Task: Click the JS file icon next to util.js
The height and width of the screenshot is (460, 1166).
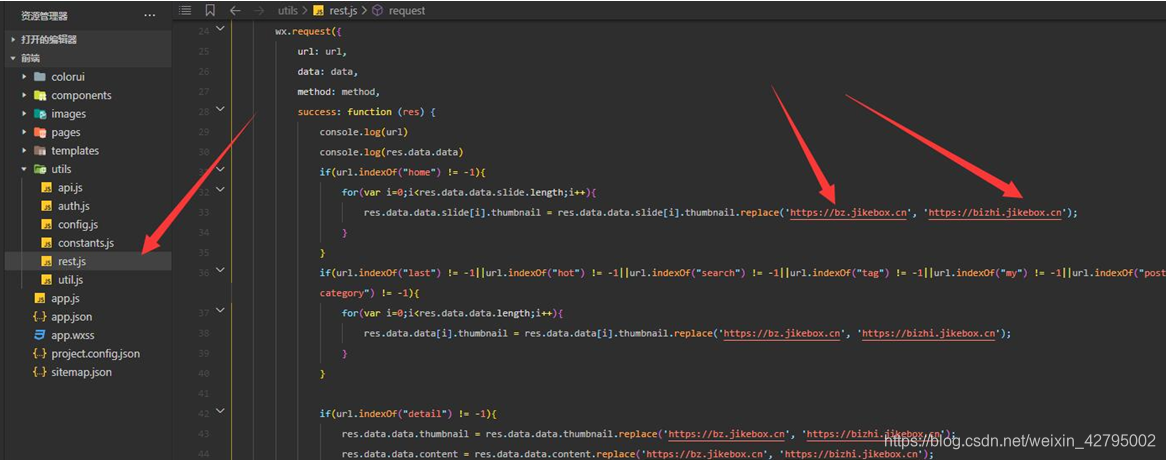Action: point(47,280)
